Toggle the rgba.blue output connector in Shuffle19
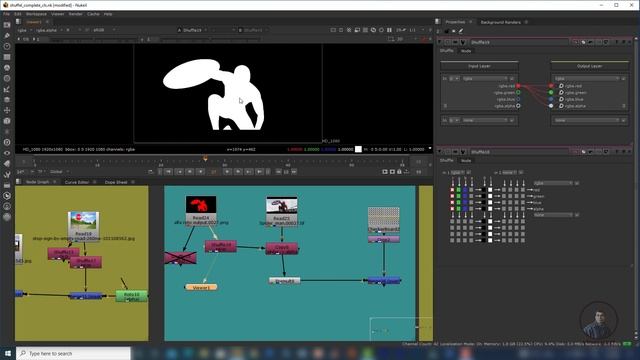The height and width of the screenshot is (360, 640). click(551, 99)
